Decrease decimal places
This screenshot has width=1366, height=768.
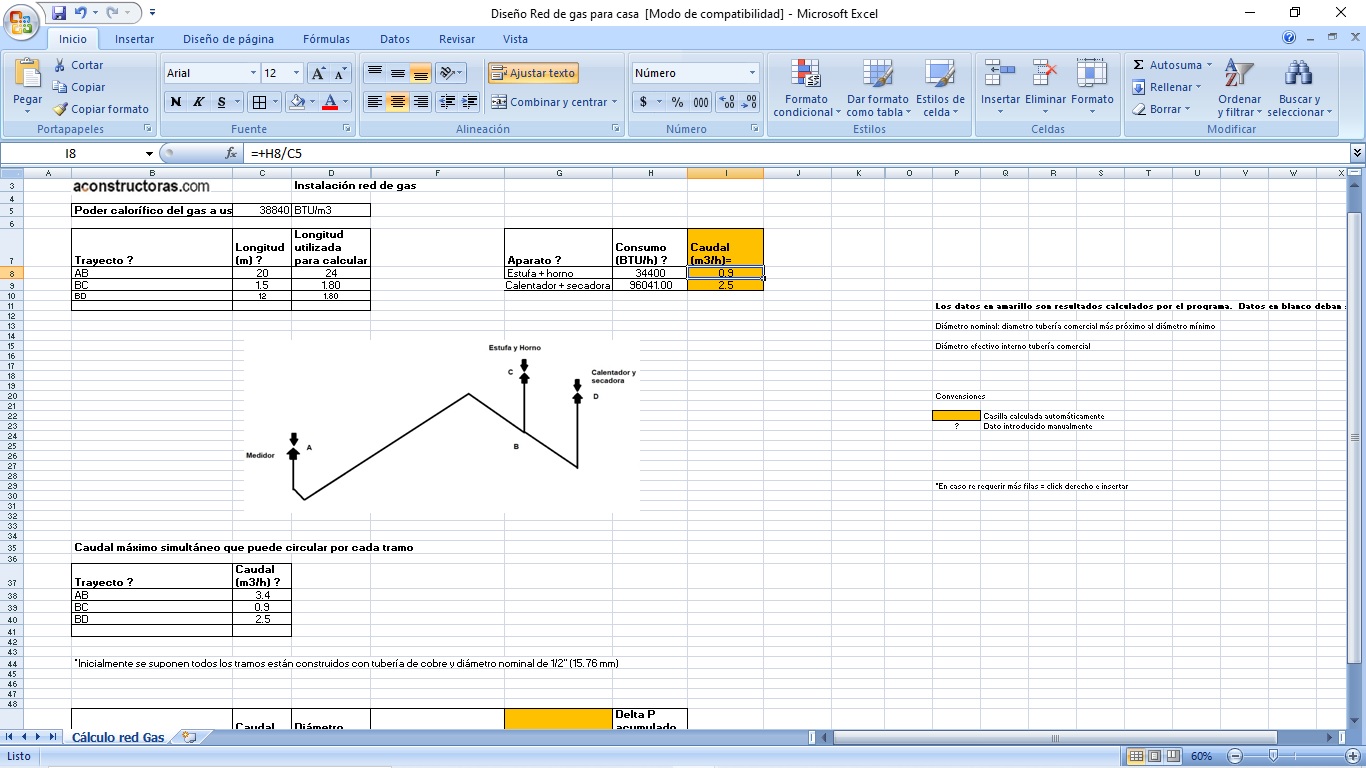[x=749, y=102]
